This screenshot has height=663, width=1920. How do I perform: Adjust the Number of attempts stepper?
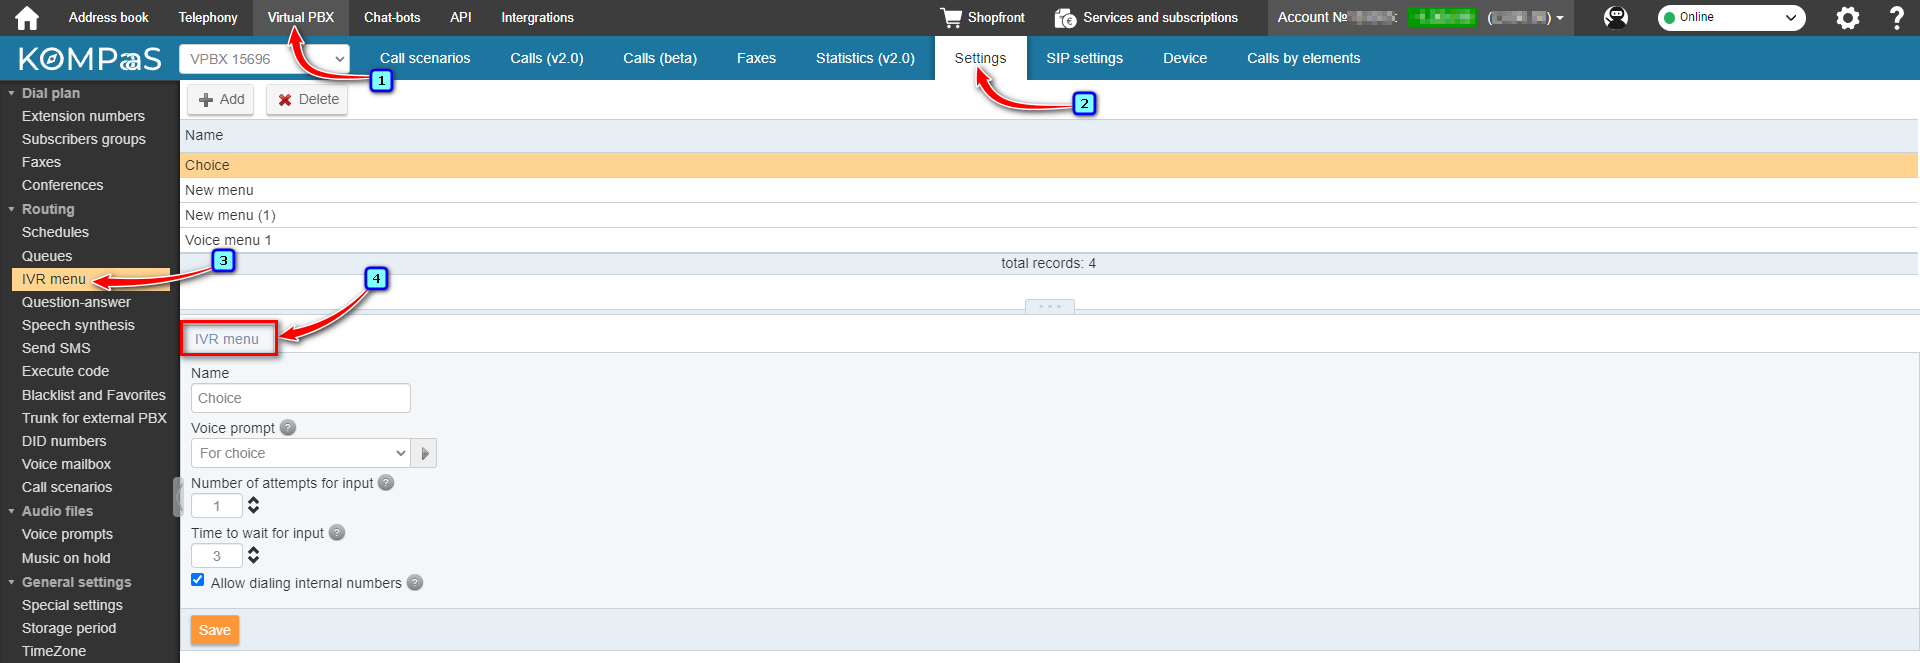(253, 506)
